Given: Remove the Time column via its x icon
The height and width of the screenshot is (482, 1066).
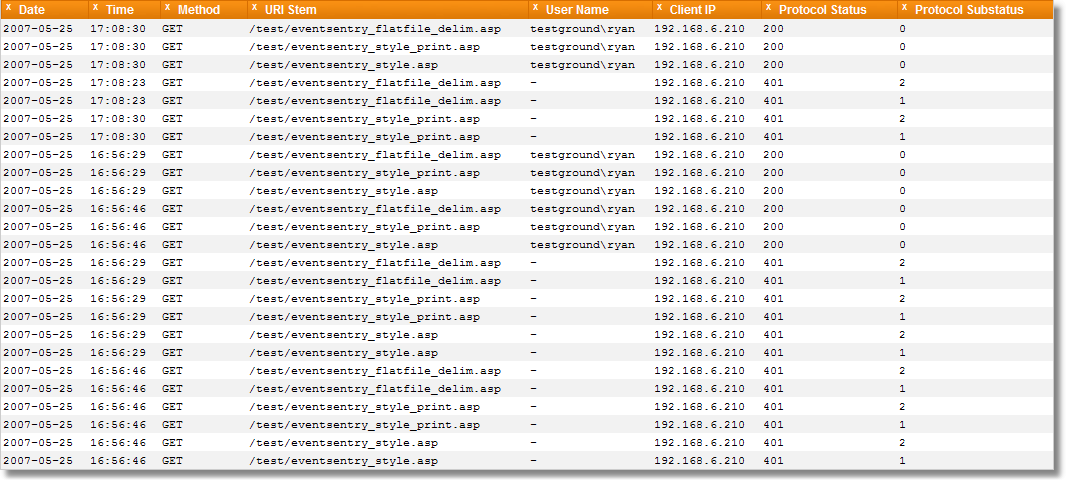Looking at the screenshot, I should [95, 7].
